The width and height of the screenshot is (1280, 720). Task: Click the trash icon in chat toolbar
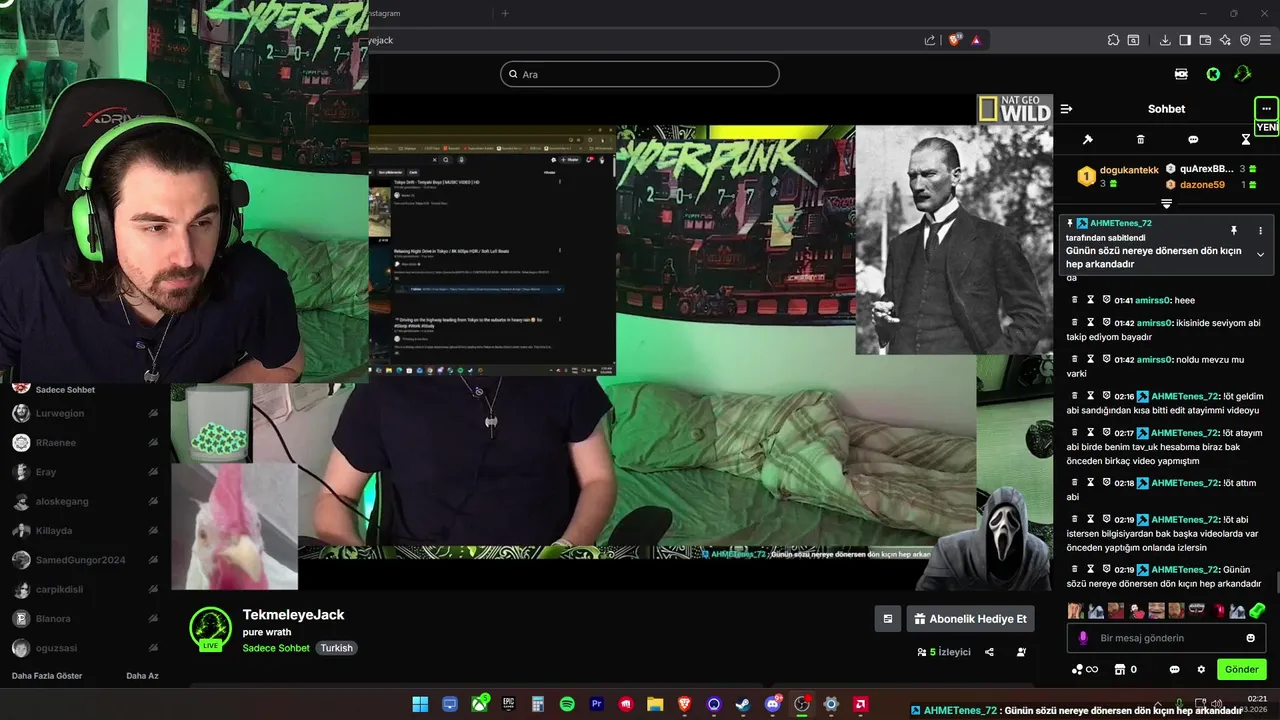(x=1141, y=140)
